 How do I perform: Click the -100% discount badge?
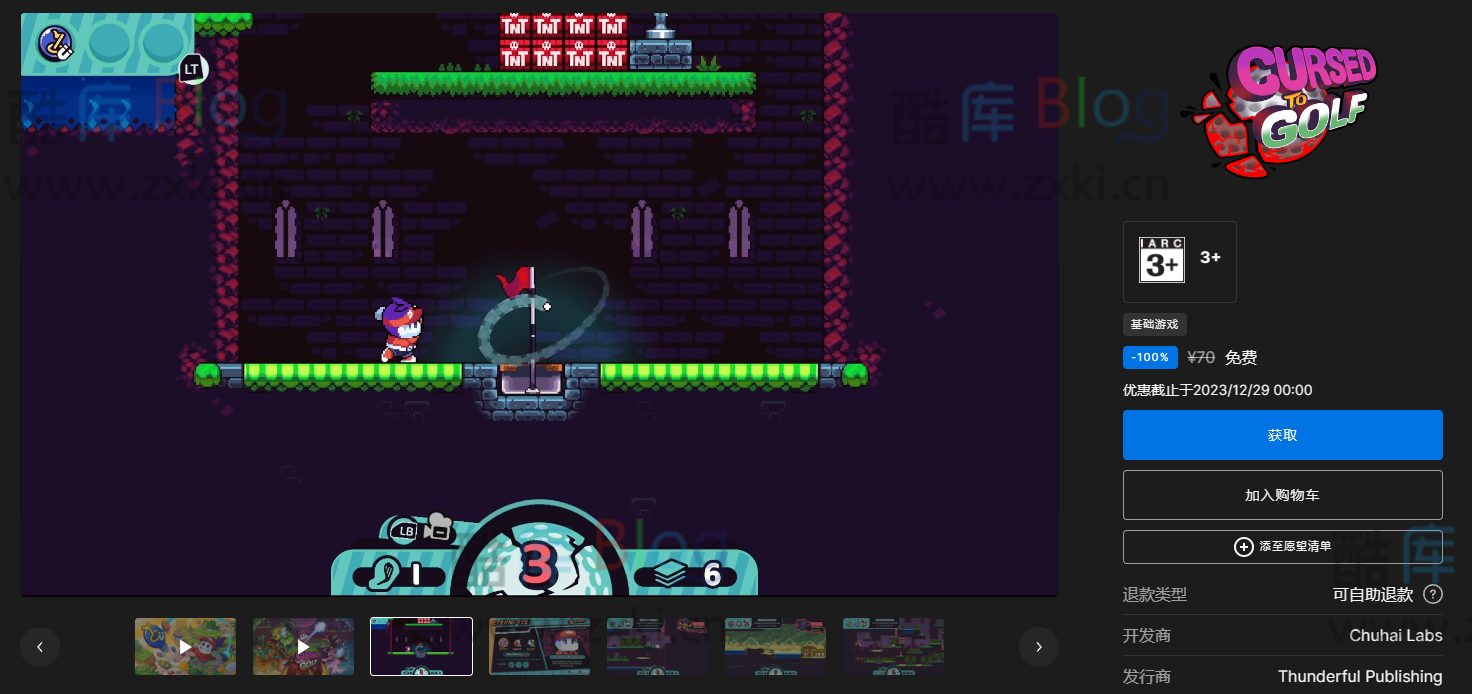pos(1150,358)
